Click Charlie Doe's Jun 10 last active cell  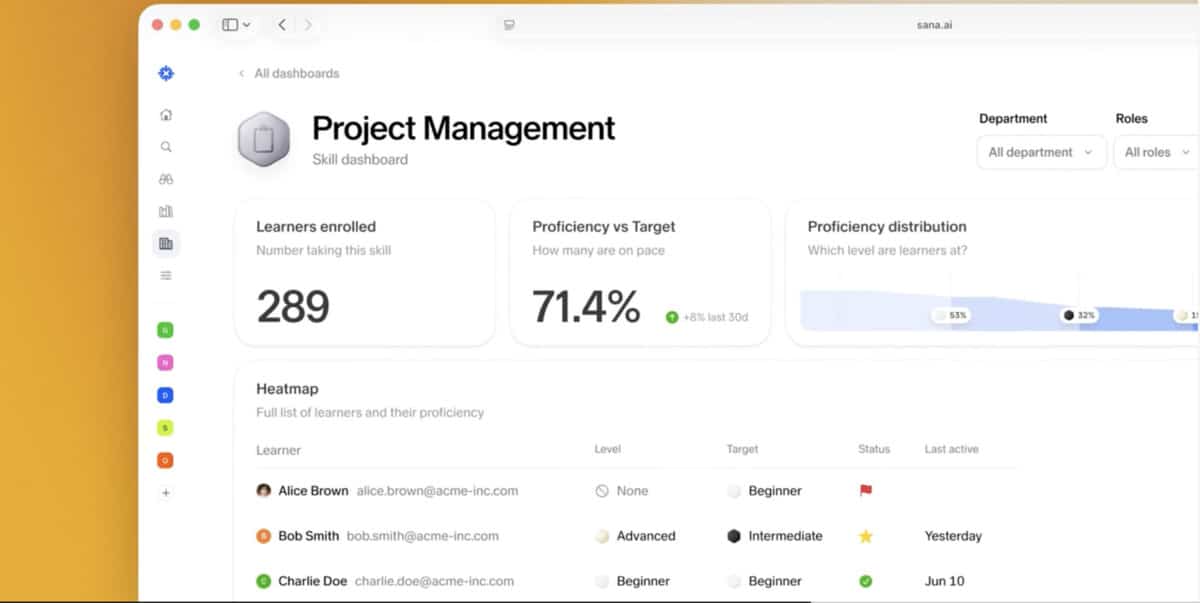[945, 581]
